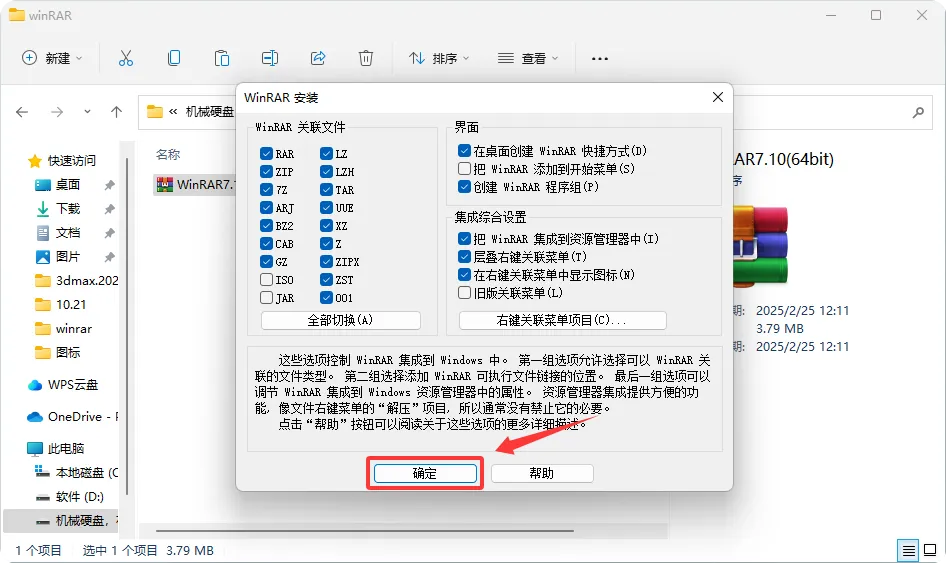The image size is (946, 563).
Task: Select the WinRAR7 installer file icon
Action: pos(165,185)
